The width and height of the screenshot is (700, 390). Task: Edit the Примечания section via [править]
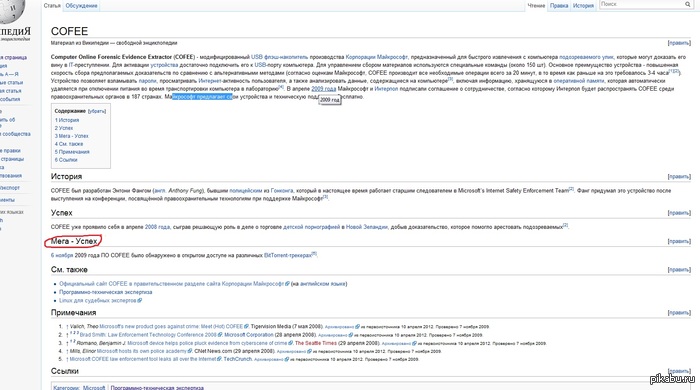point(679,312)
